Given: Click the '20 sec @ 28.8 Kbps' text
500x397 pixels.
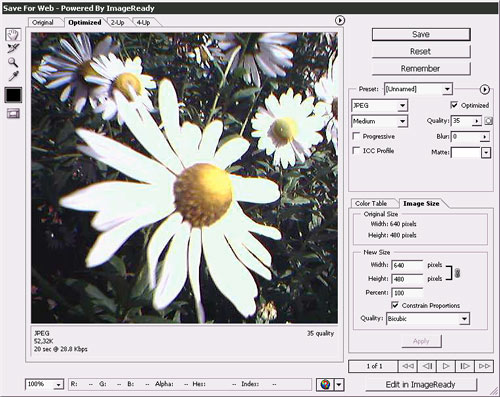Looking at the screenshot, I should (x=61, y=349).
